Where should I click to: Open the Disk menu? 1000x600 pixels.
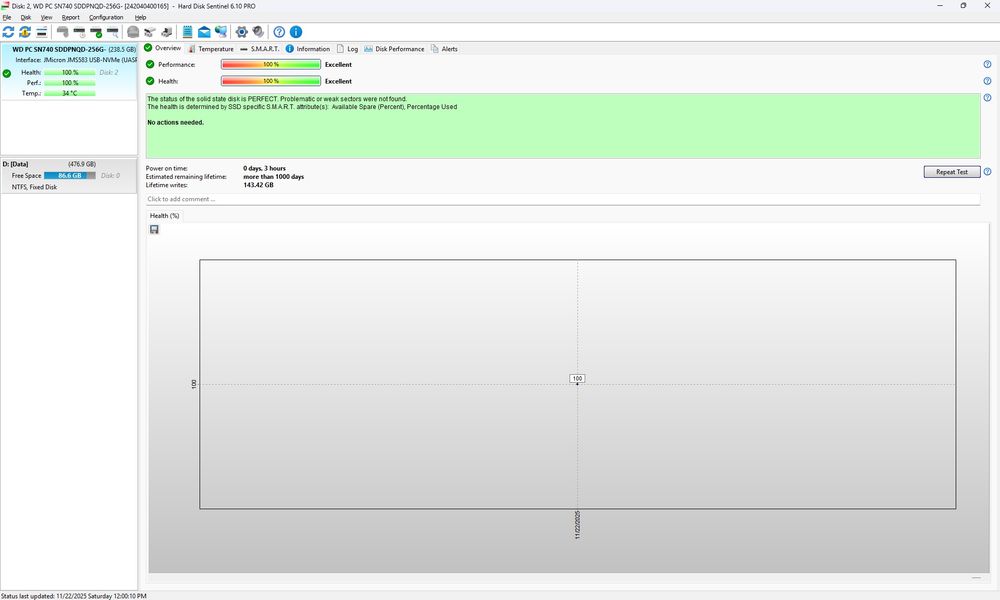pos(26,17)
